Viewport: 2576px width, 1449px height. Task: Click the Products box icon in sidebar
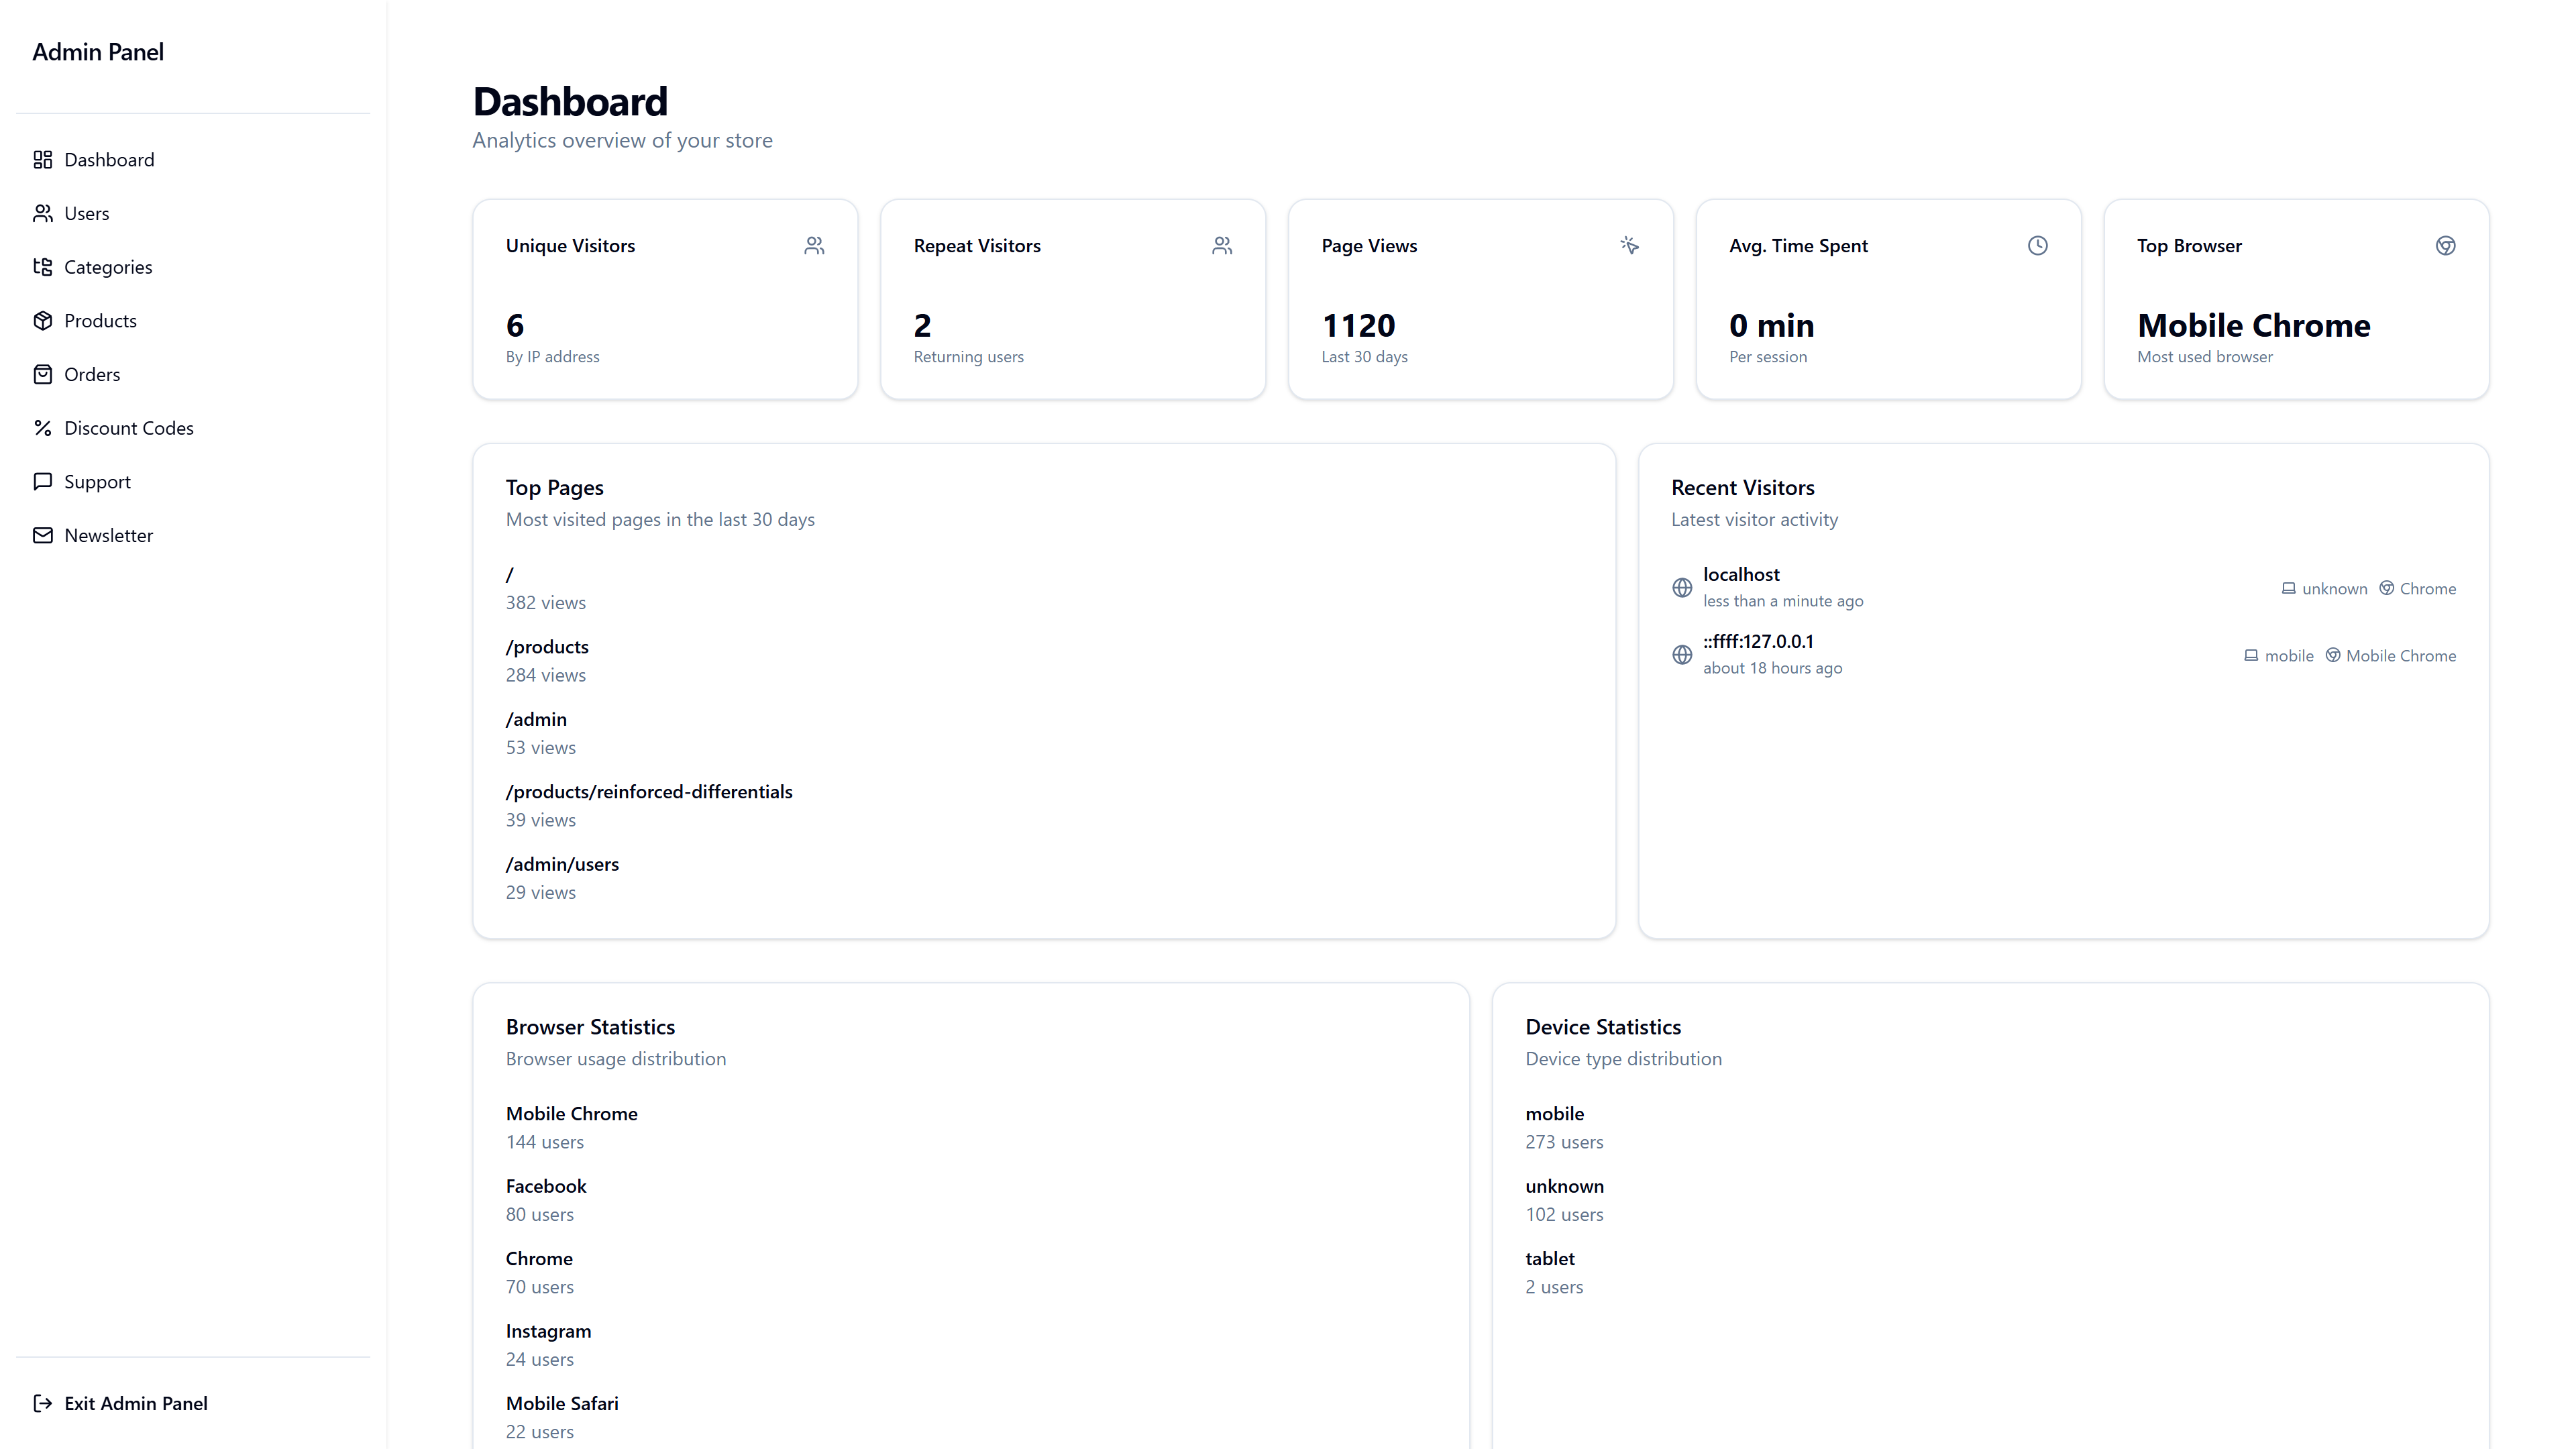click(x=42, y=321)
